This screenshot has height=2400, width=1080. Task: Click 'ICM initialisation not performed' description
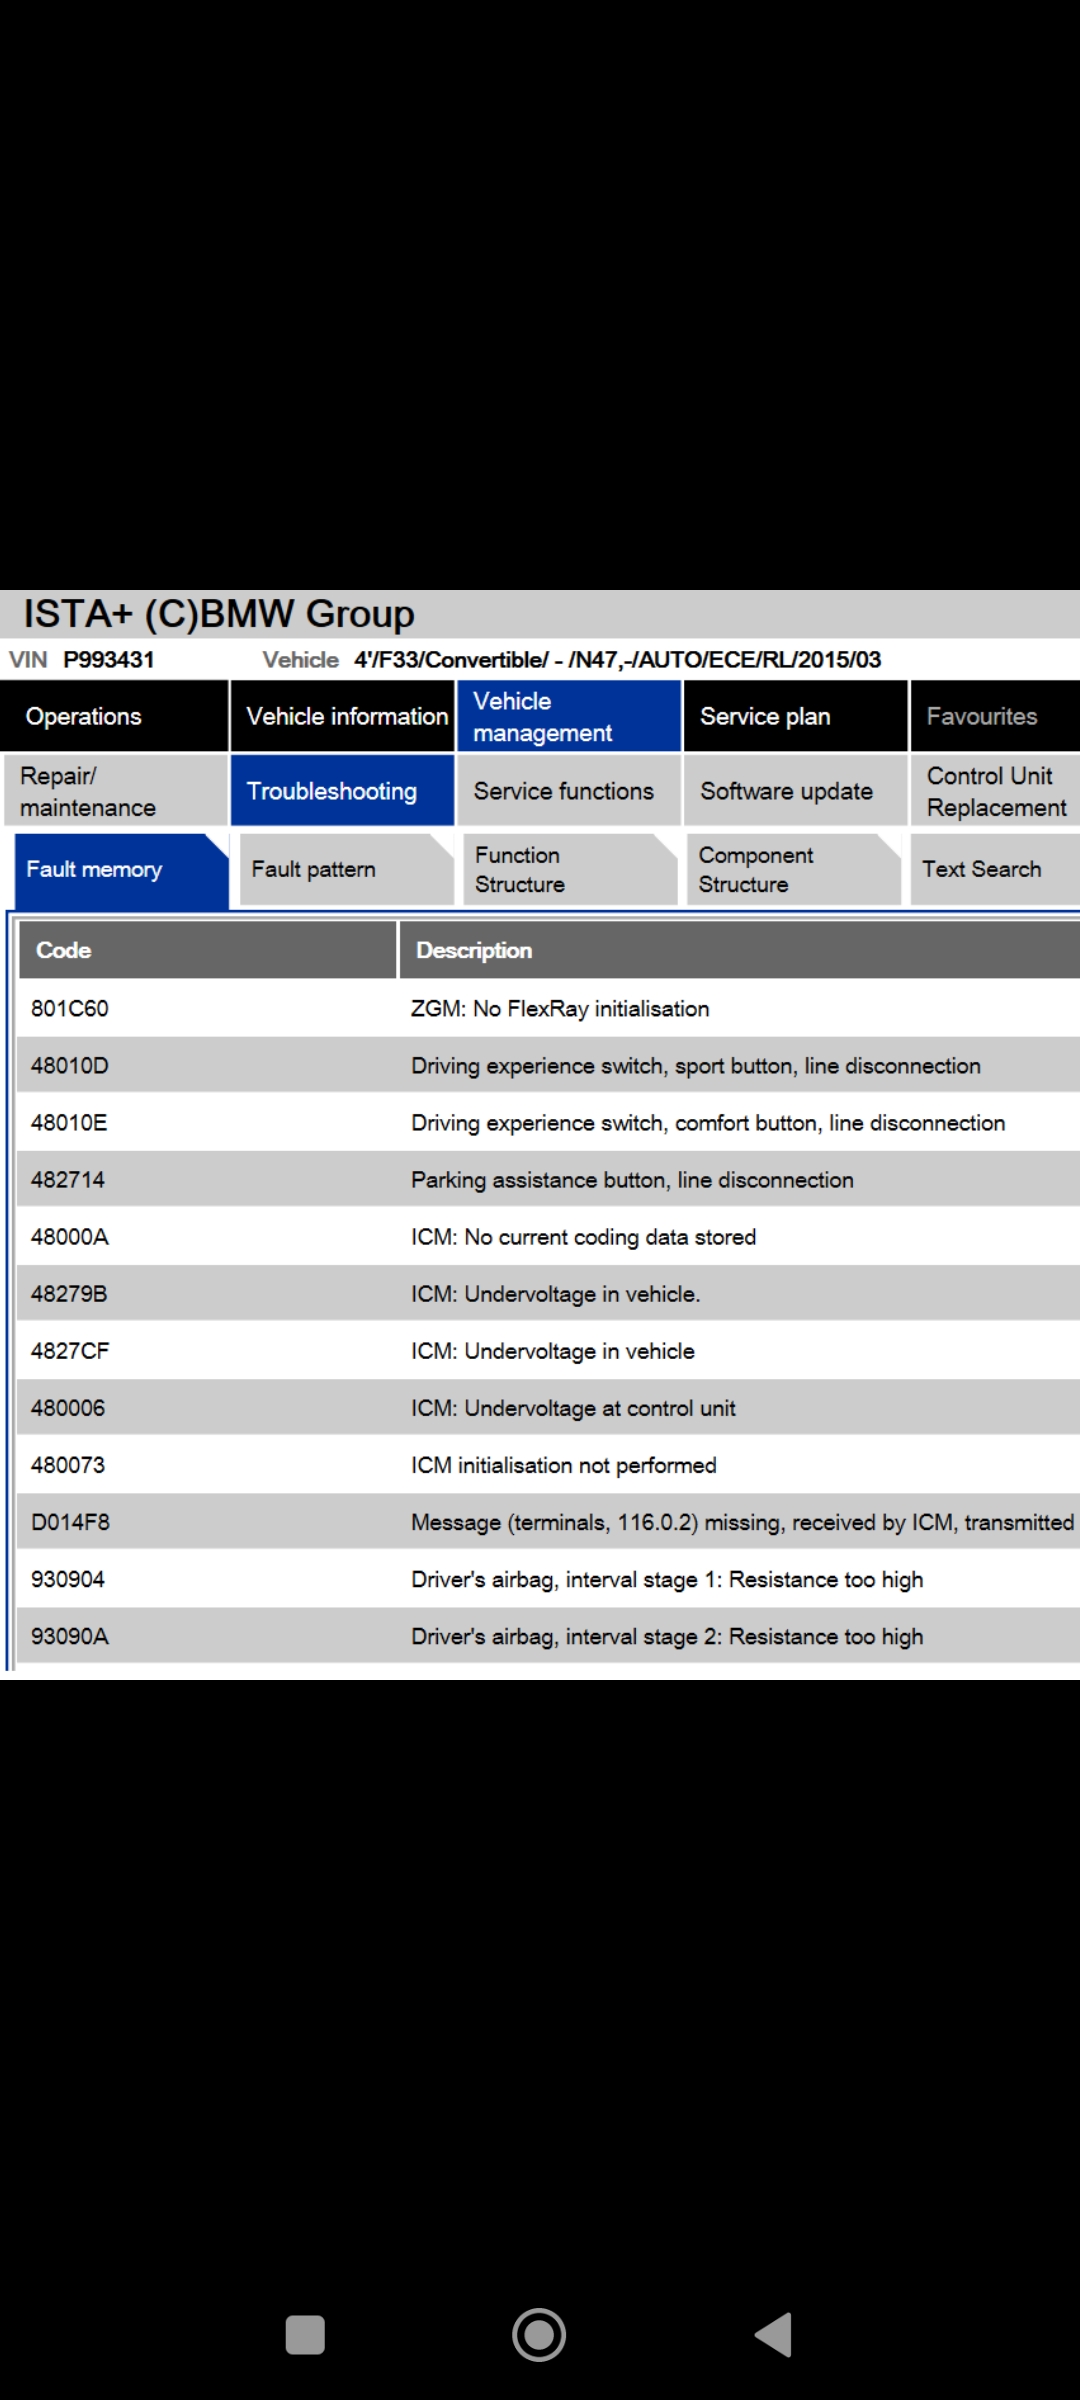[564, 1464]
